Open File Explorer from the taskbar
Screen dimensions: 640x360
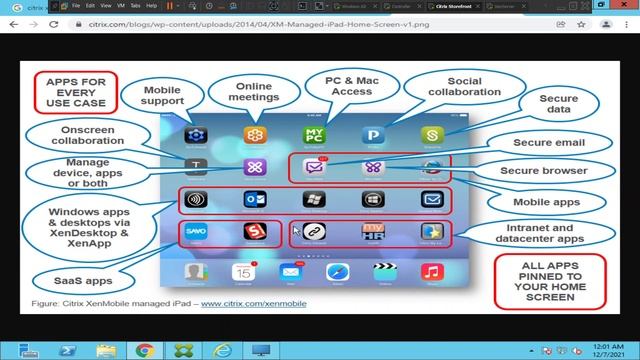coord(106,351)
